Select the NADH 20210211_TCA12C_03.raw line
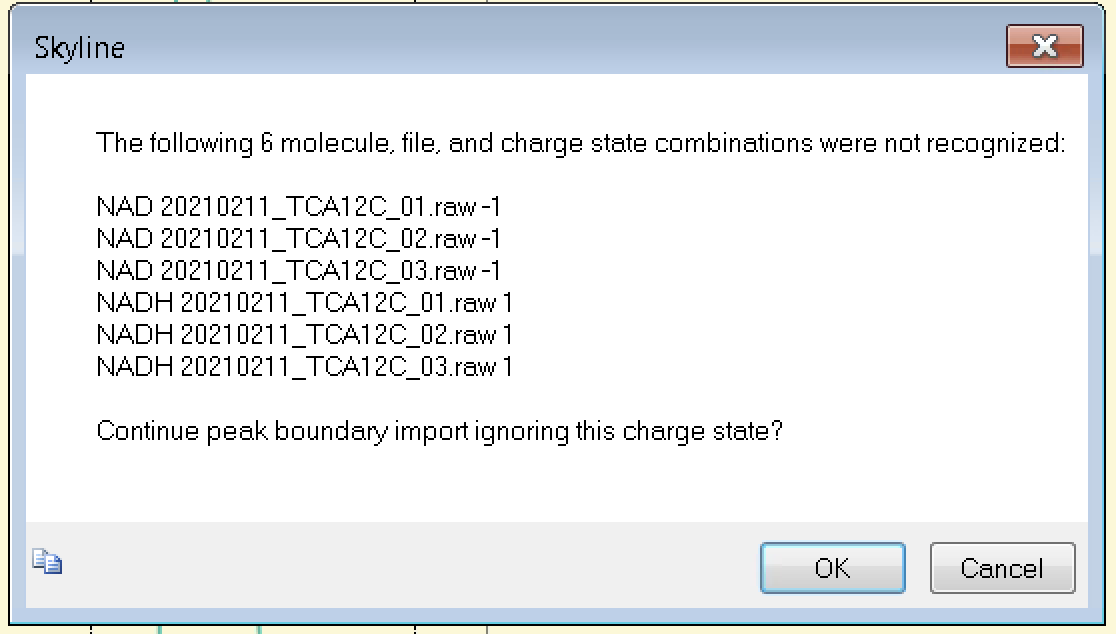1116x634 pixels. 304,367
